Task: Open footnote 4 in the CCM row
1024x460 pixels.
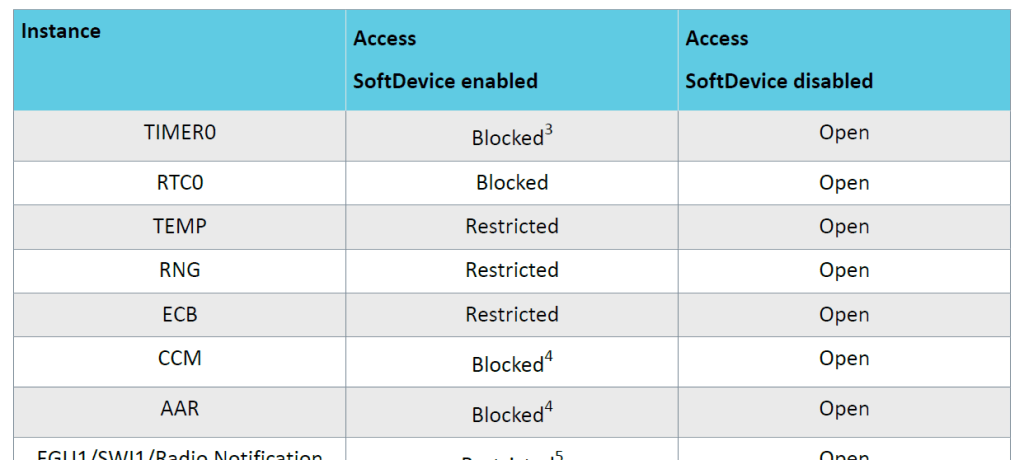Action: (548, 357)
